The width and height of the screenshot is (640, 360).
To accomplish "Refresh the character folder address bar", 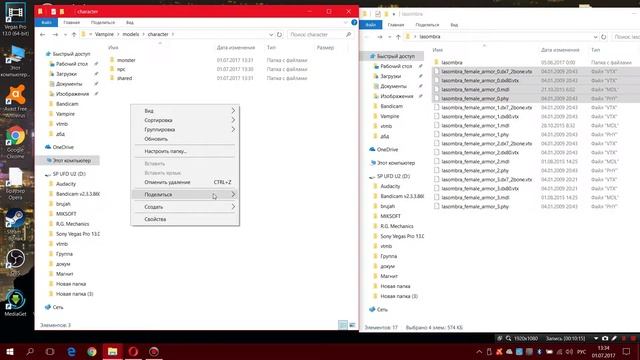I will tap(280, 34).
